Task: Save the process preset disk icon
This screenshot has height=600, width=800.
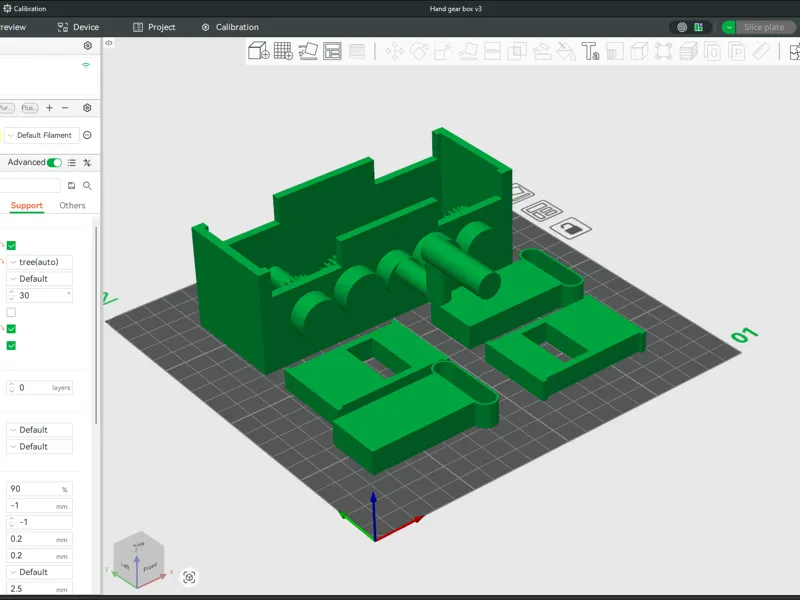Action: pos(72,186)
